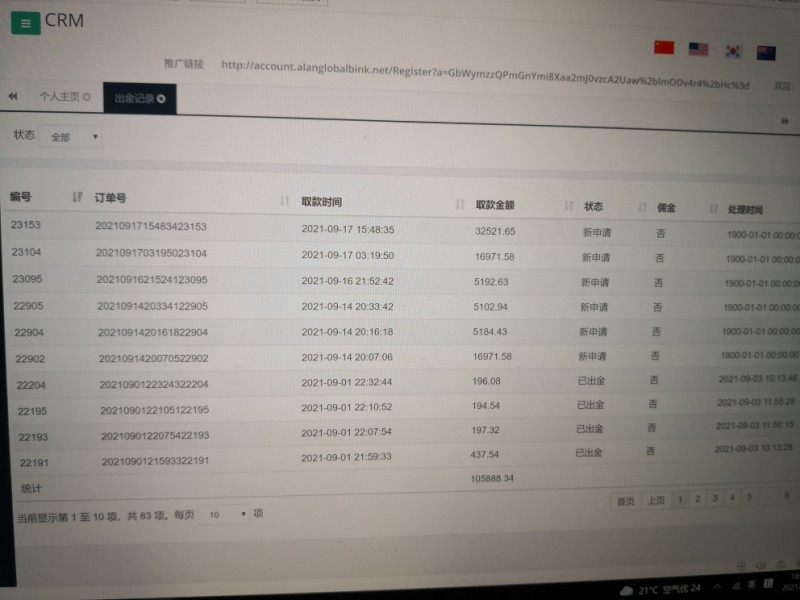Click the 21°C weather text in taskbar
Screen dimensions: 800x600
coord(648,590)
